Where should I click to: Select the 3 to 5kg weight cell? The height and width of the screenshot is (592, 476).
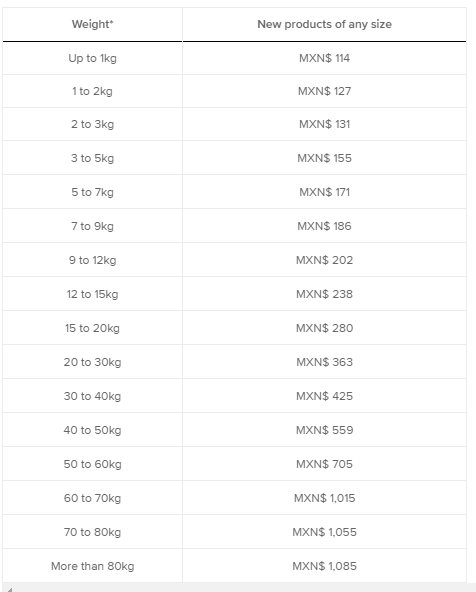click(92, 158)
